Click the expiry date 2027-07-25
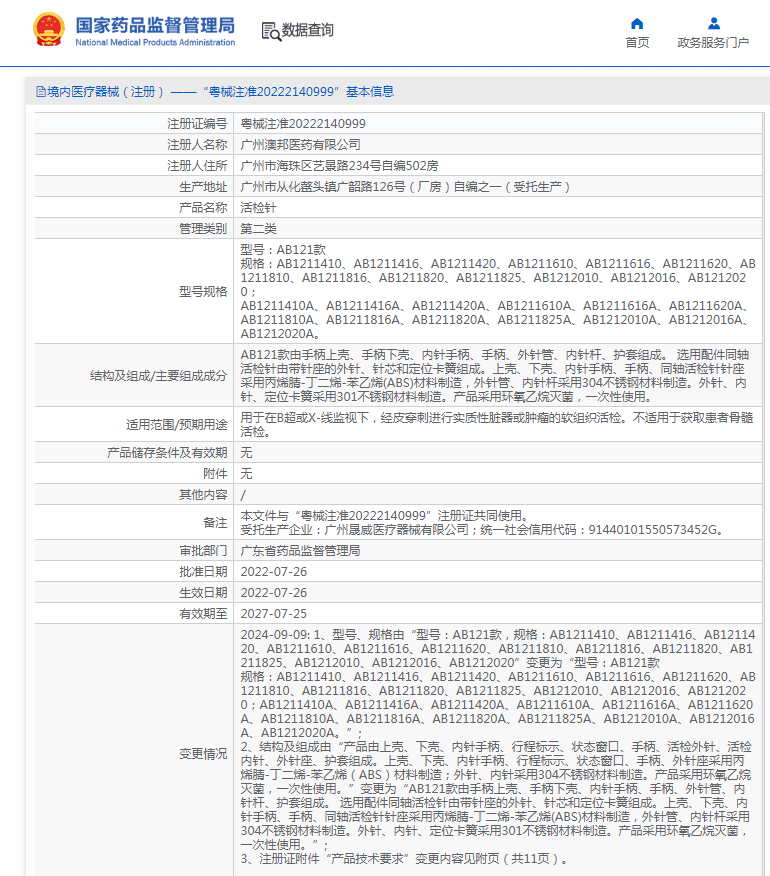 274,614
